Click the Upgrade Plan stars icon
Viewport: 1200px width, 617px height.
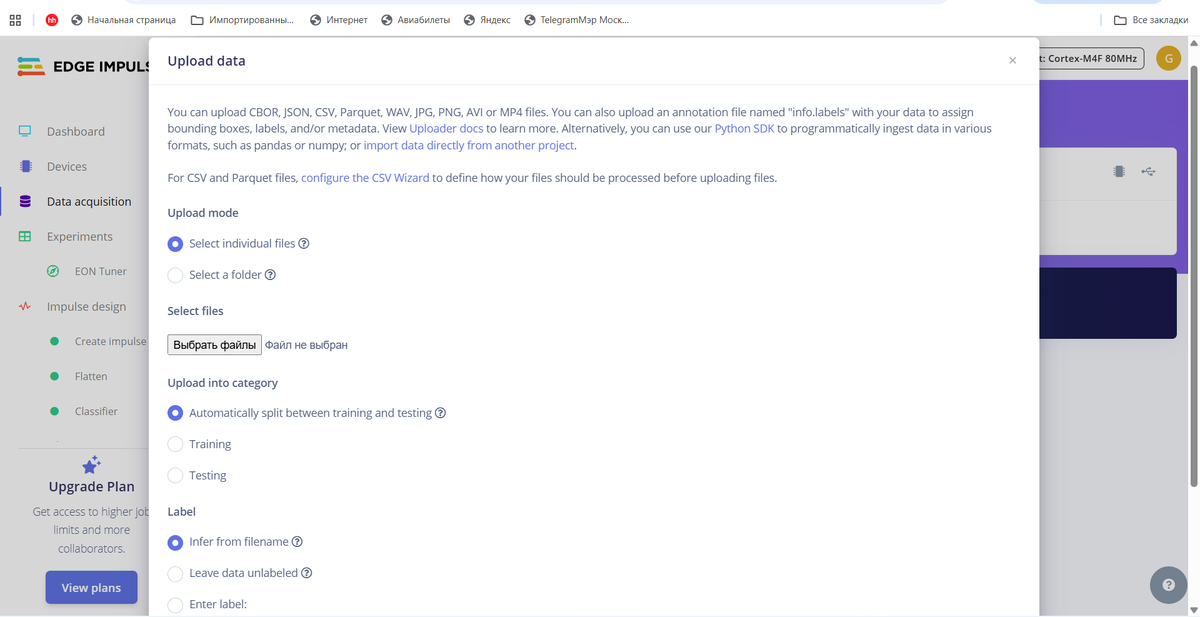(x=91, y=465)
